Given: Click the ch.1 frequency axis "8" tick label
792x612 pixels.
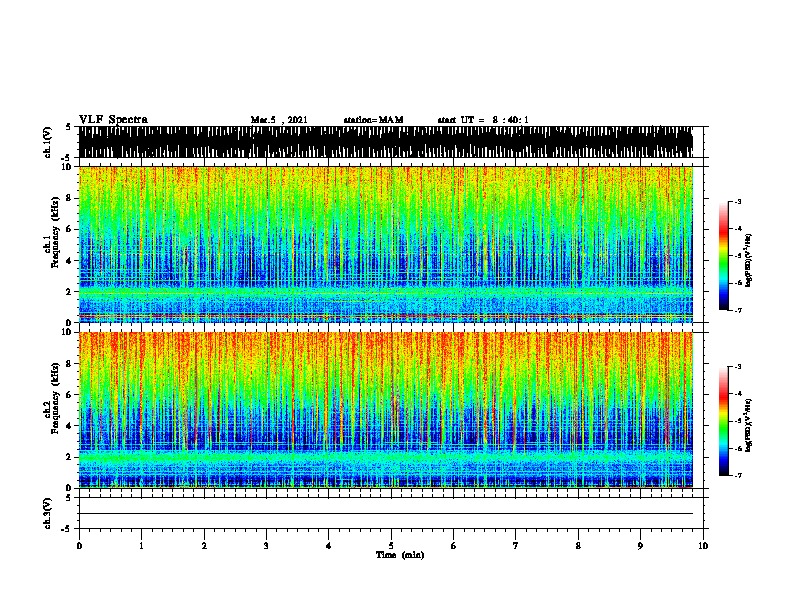Looking at the screenshot, I should click(69, 198).
